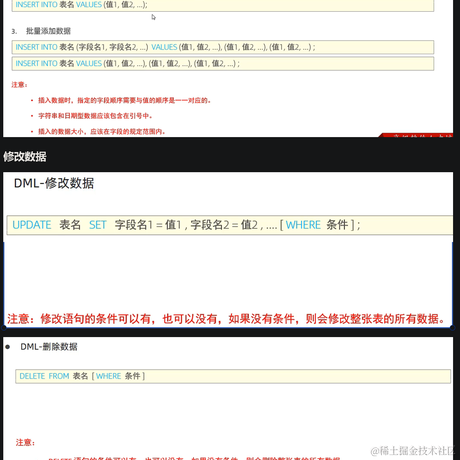Click the red '注意:' label under the DELETE slide
This screenshot has height=460, width=460.
[25, 442]
